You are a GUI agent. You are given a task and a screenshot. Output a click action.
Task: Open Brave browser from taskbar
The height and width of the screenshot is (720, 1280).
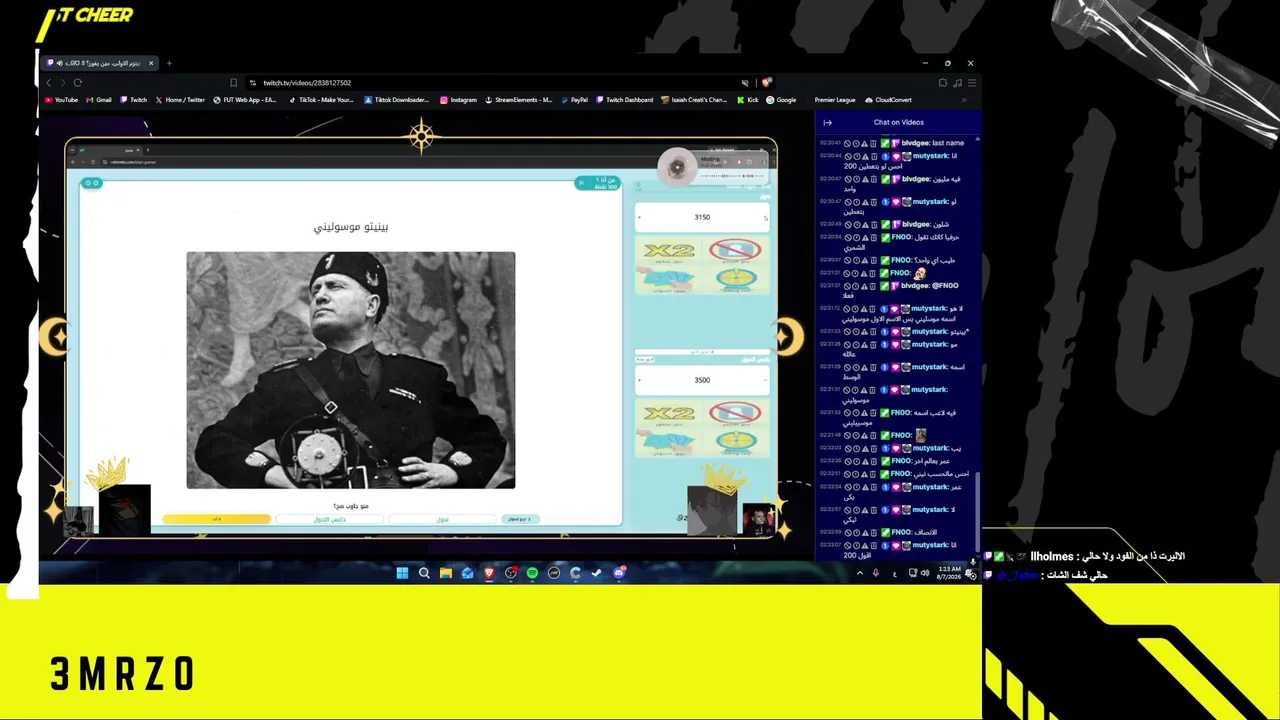pyautogui.click(x=489, y=573)
